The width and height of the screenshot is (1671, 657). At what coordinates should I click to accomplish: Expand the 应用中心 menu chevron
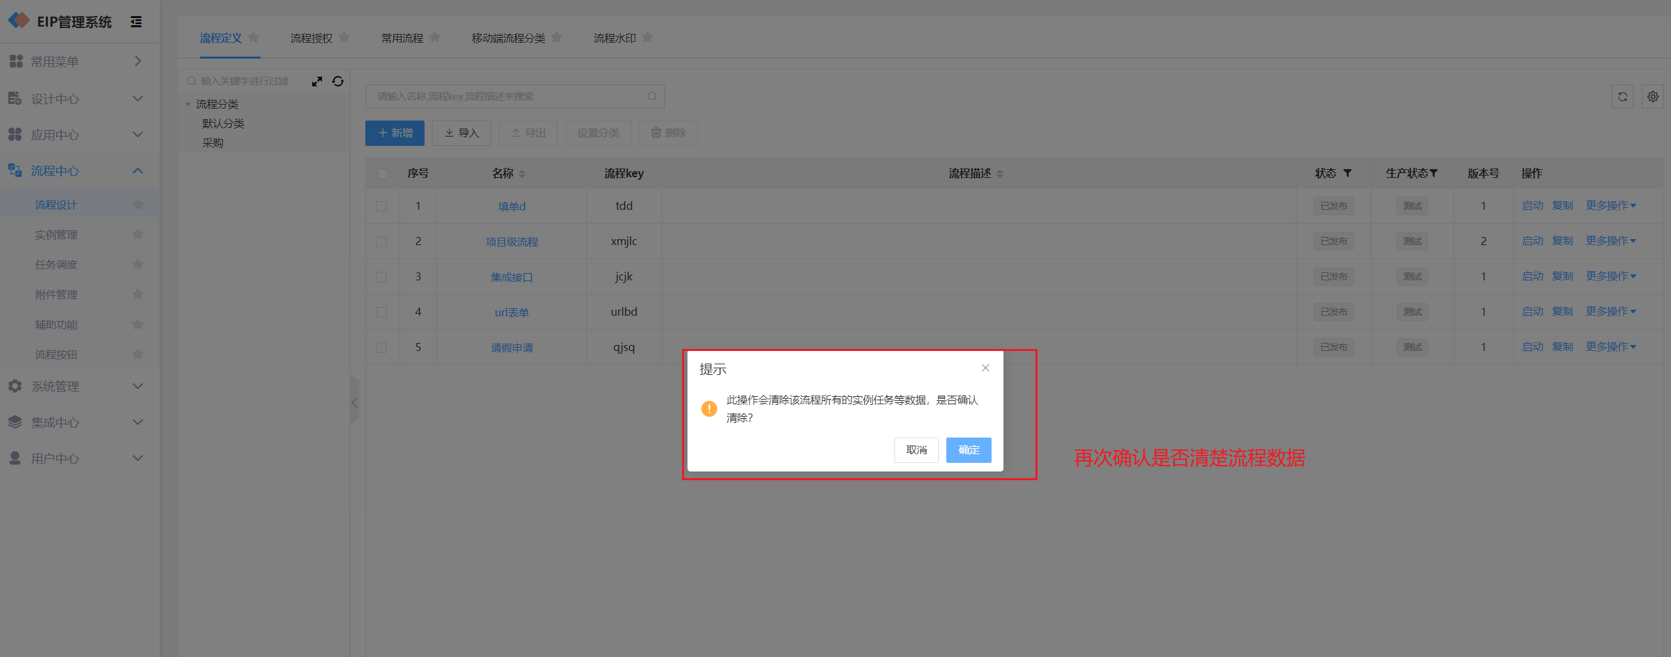tap(138, 134)
